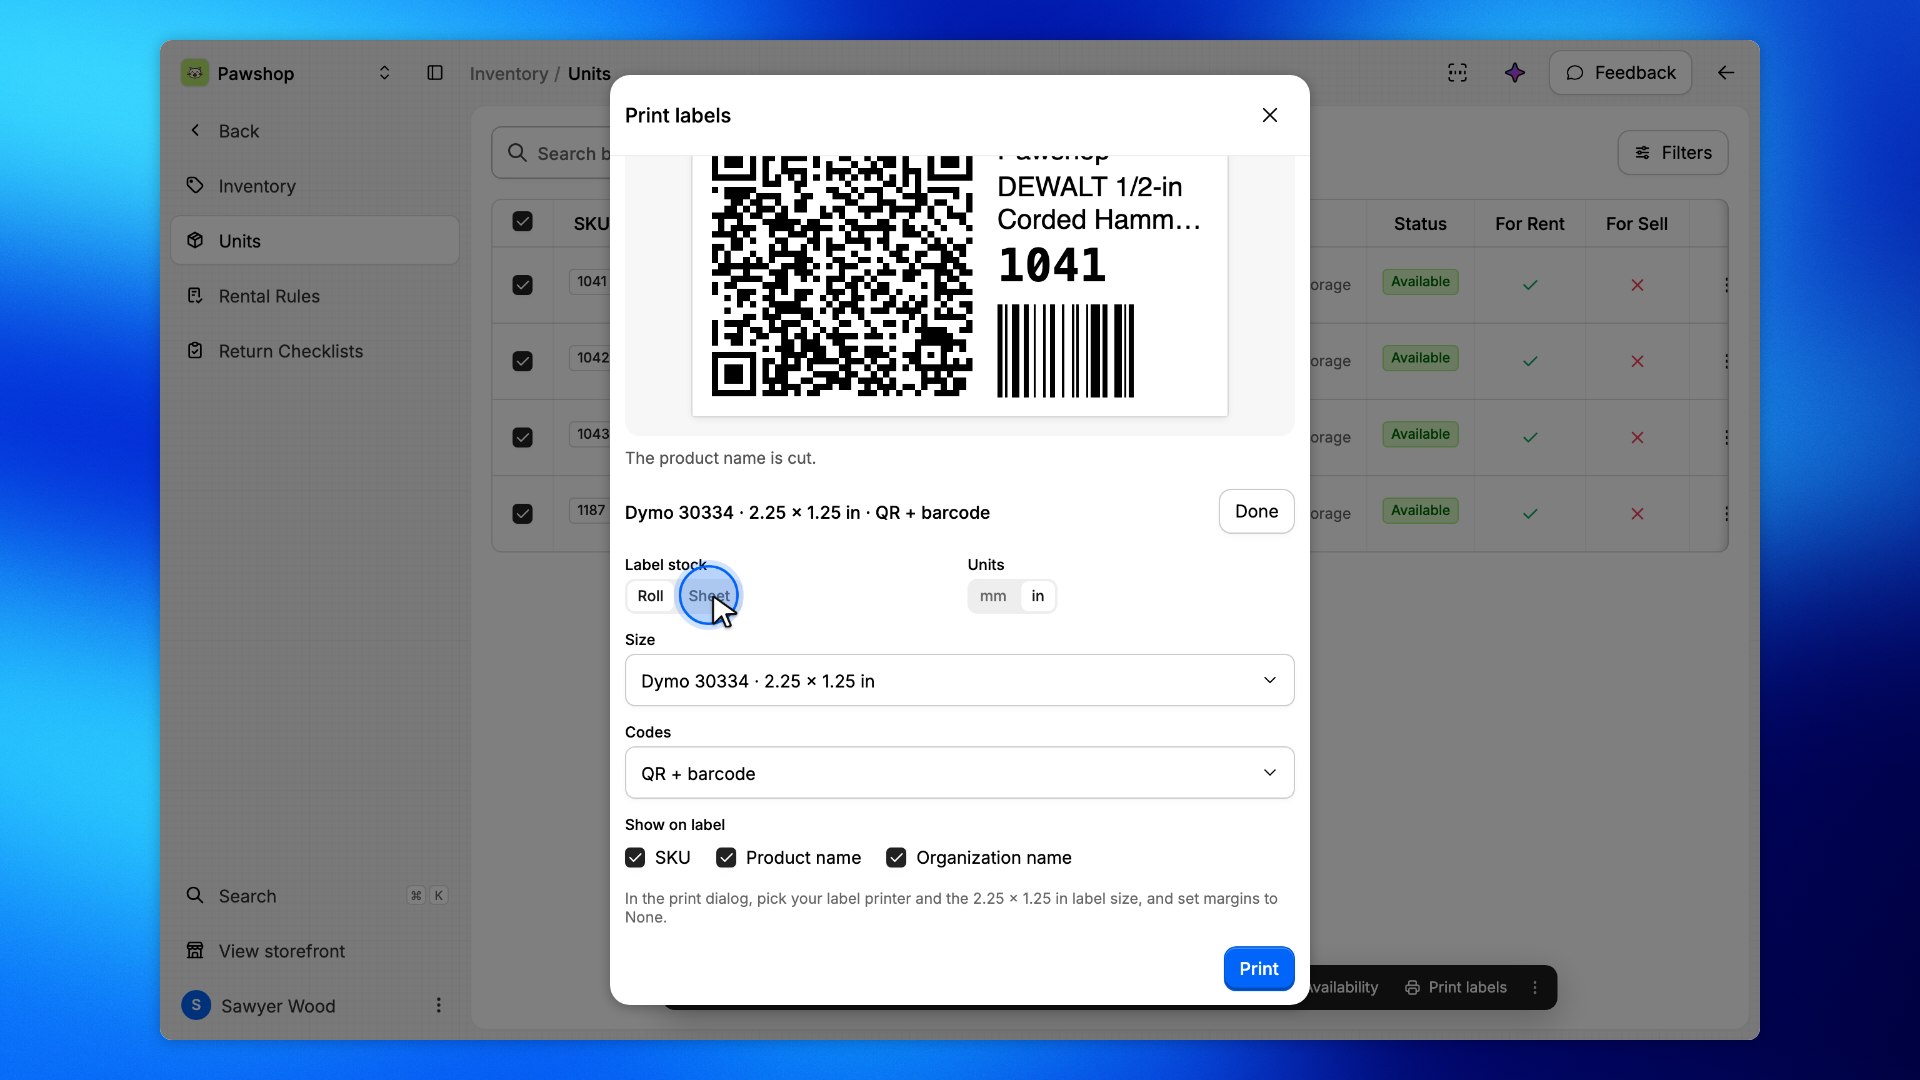Click the QR code in label preview
This screenshot has height=1080, width=1920.
pyautogui.click(x=842, y=276)
